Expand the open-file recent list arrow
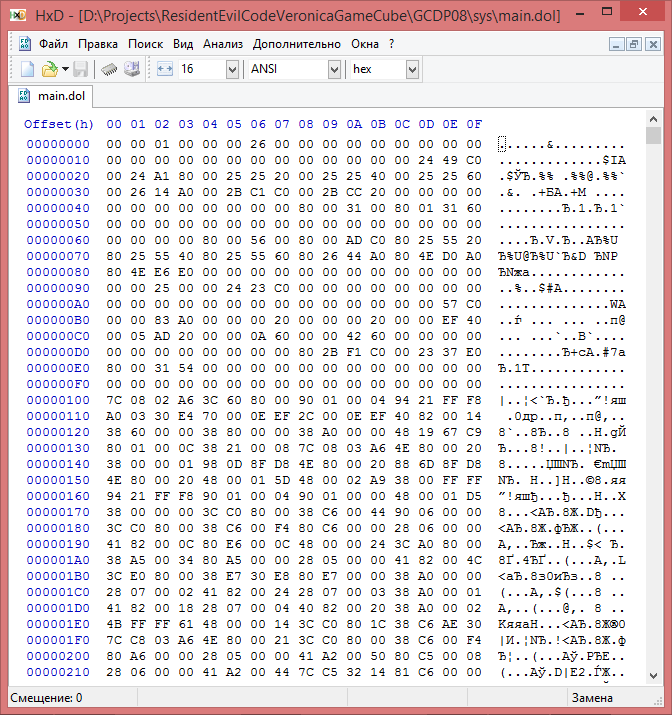672x715 pixels. [x=65, y=69]
